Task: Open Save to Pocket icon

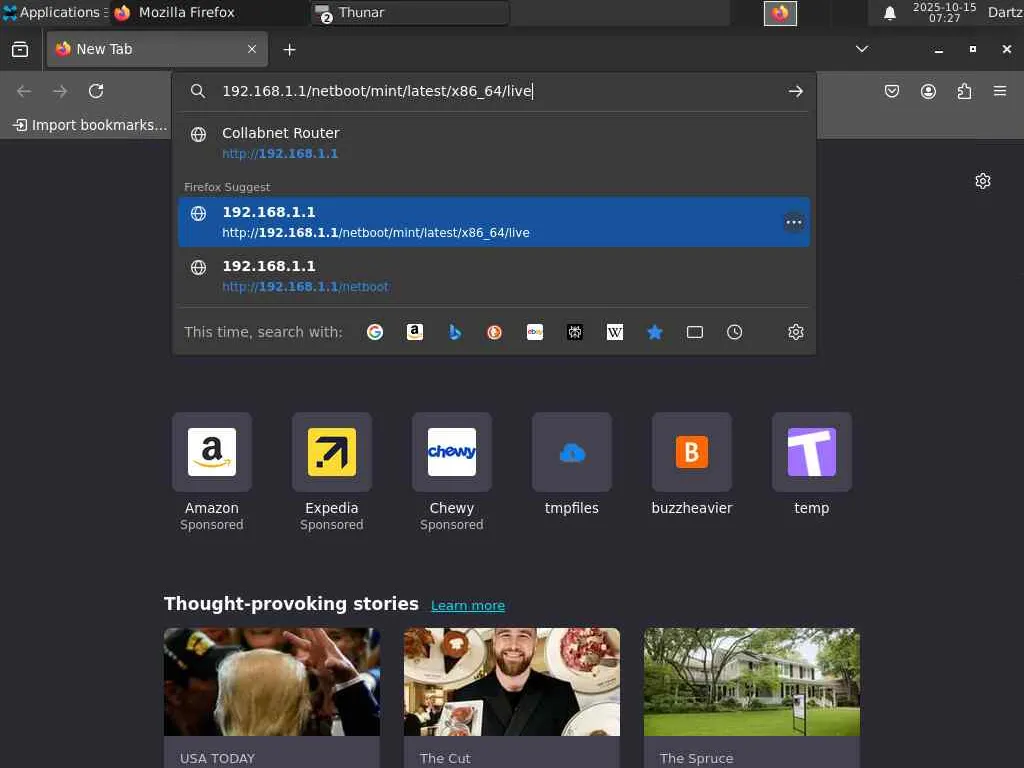Action: 891,91
